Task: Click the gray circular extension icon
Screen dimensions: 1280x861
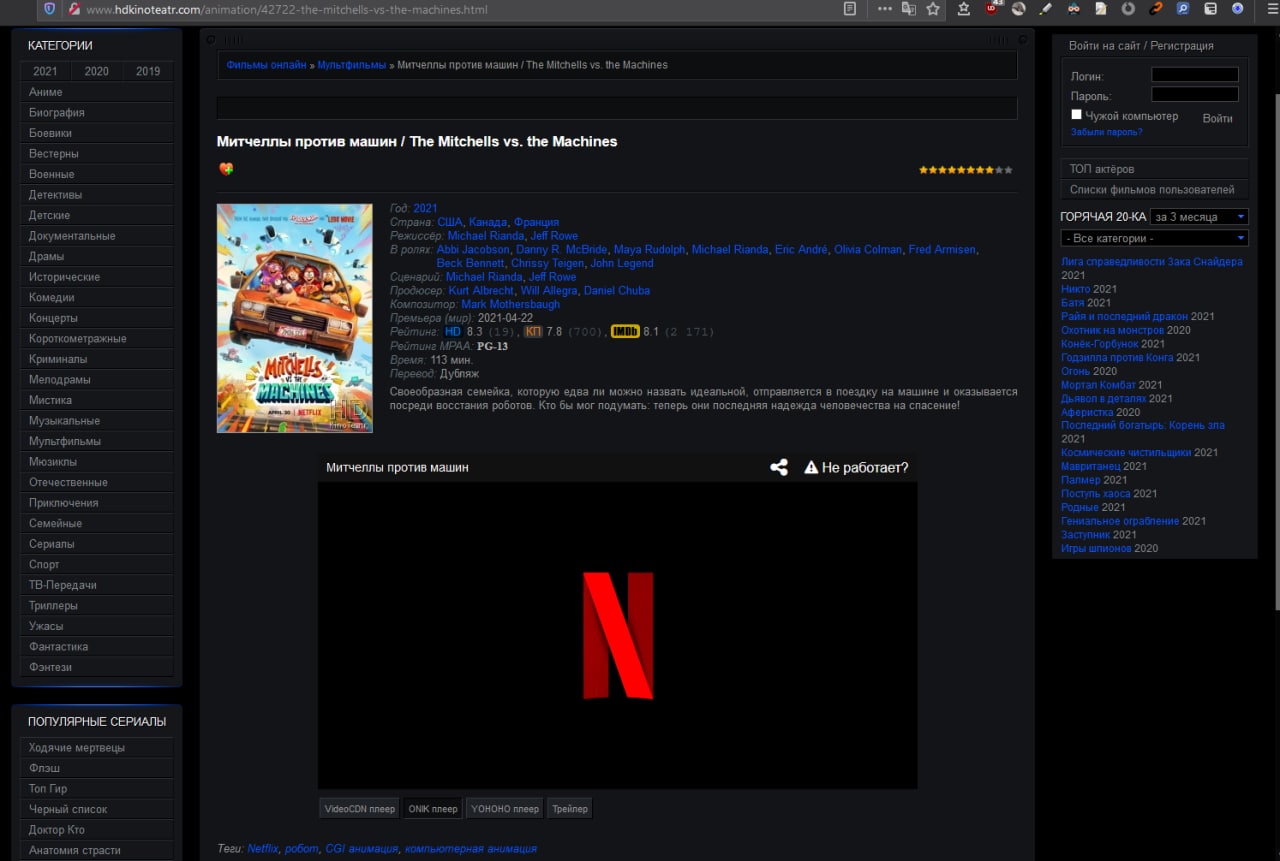Action: pos(1128,9)
